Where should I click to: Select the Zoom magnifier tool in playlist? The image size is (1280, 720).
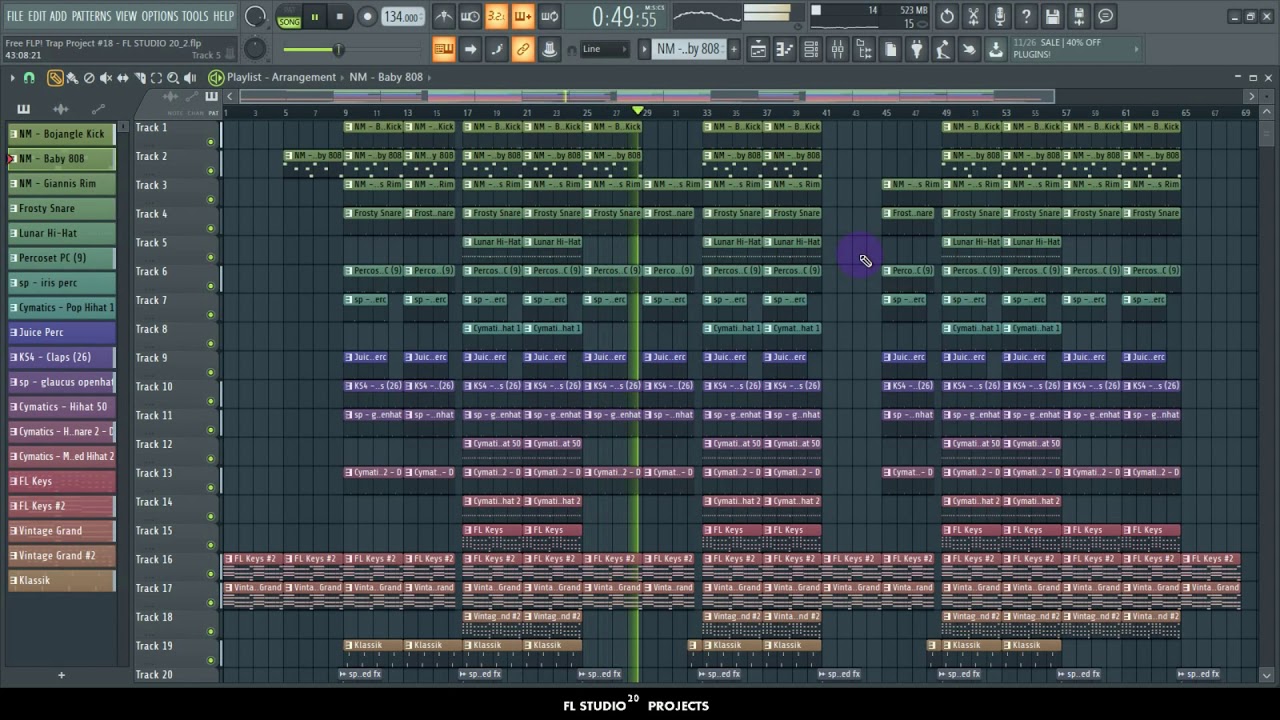[x=173, y=78]
